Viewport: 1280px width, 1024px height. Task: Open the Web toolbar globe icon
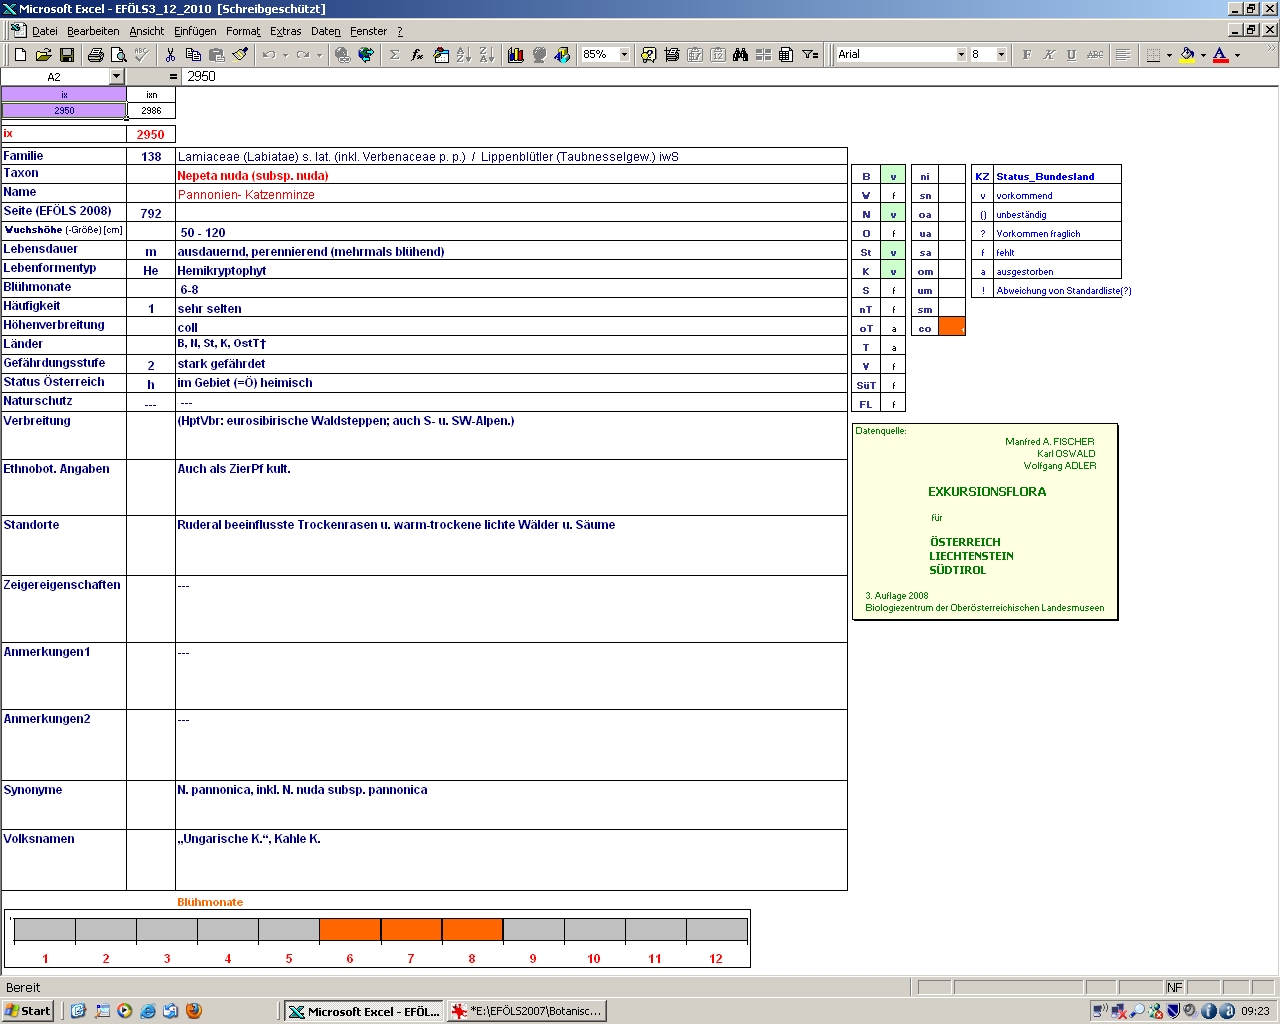pos(365,55)
